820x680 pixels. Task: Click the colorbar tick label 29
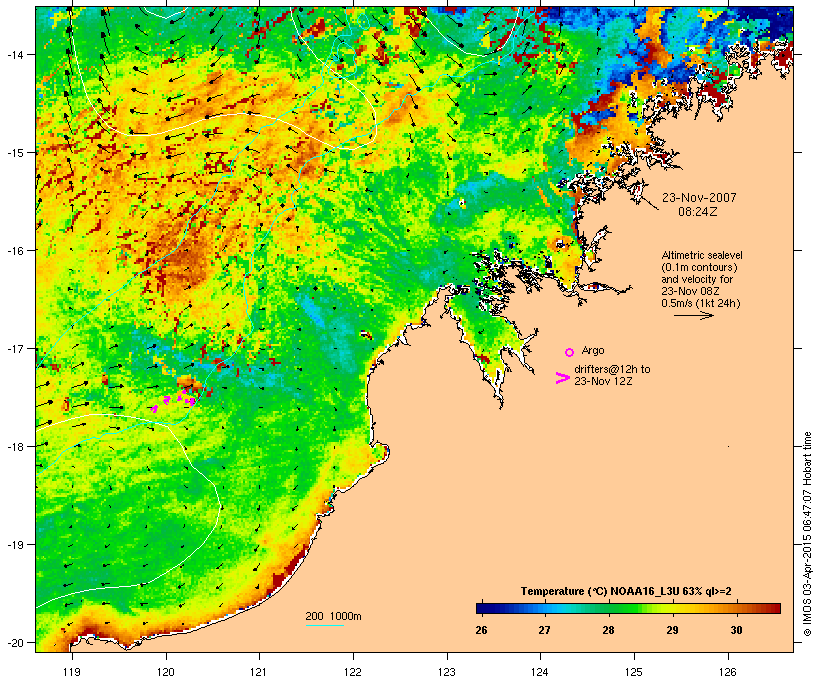pos(673,630)
